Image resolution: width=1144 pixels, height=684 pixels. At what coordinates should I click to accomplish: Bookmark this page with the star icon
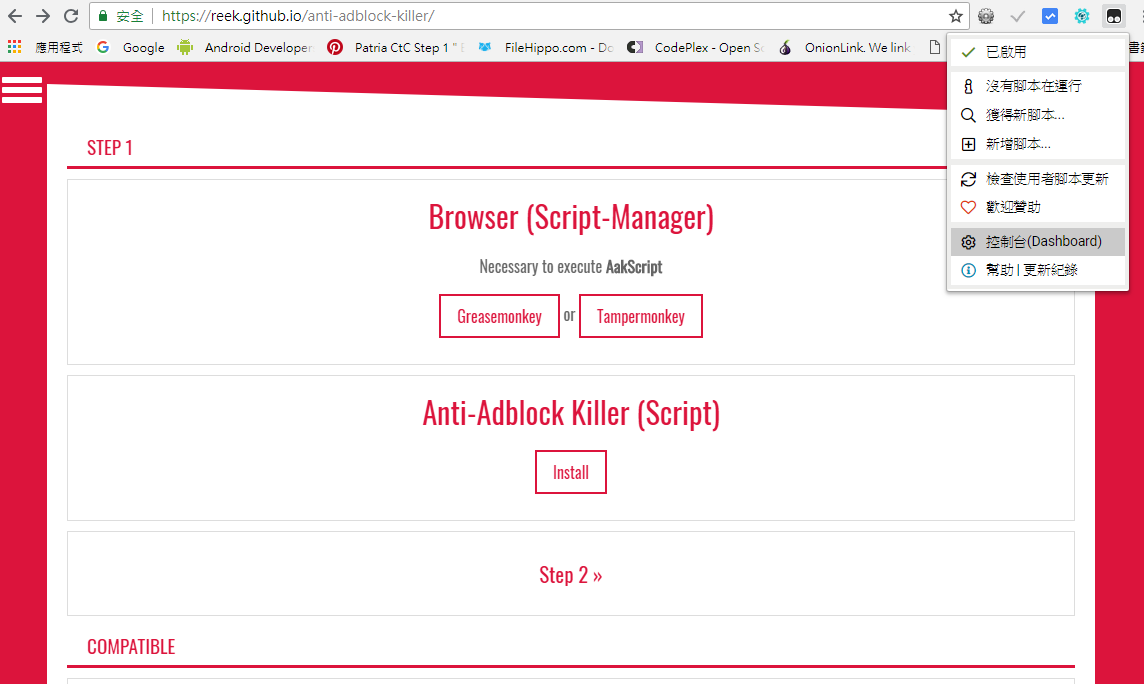coord(956,16)
